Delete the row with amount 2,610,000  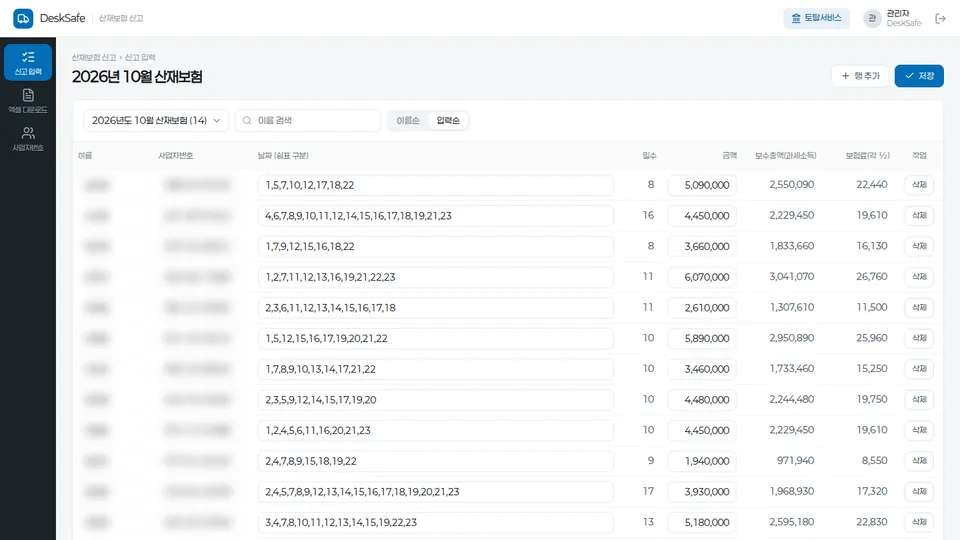pyautogui.click(x=919, y=307)
